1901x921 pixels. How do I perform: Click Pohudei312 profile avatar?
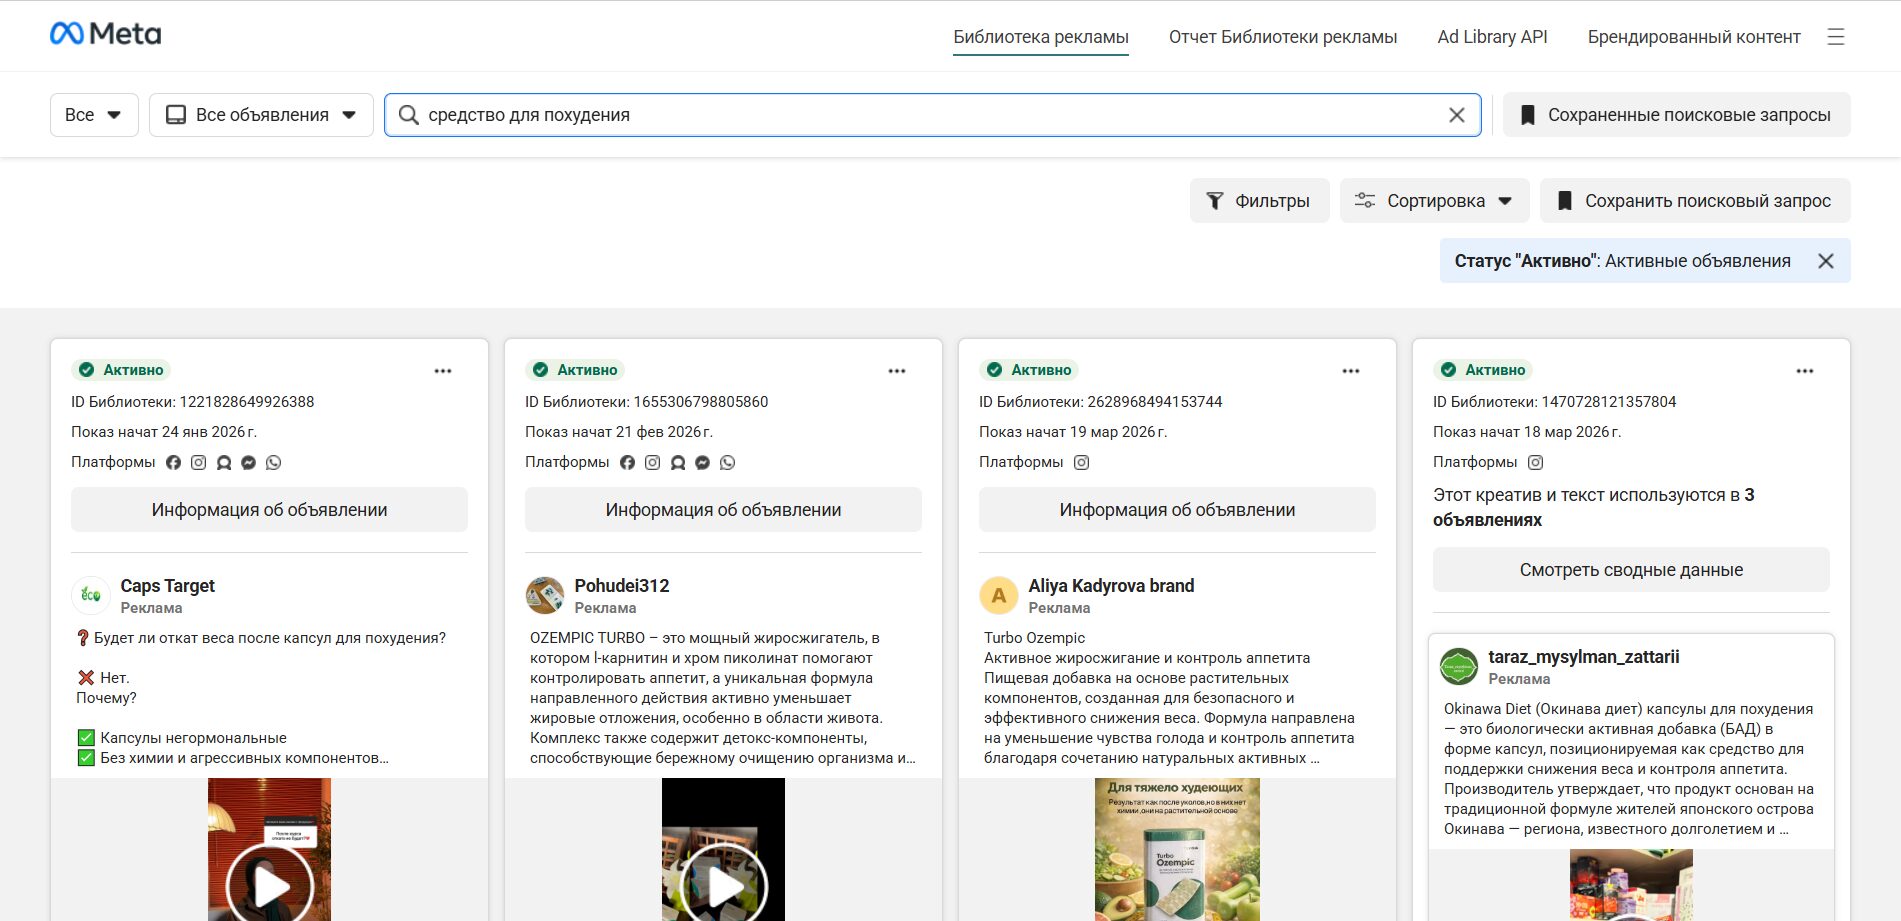pos(545,595)
